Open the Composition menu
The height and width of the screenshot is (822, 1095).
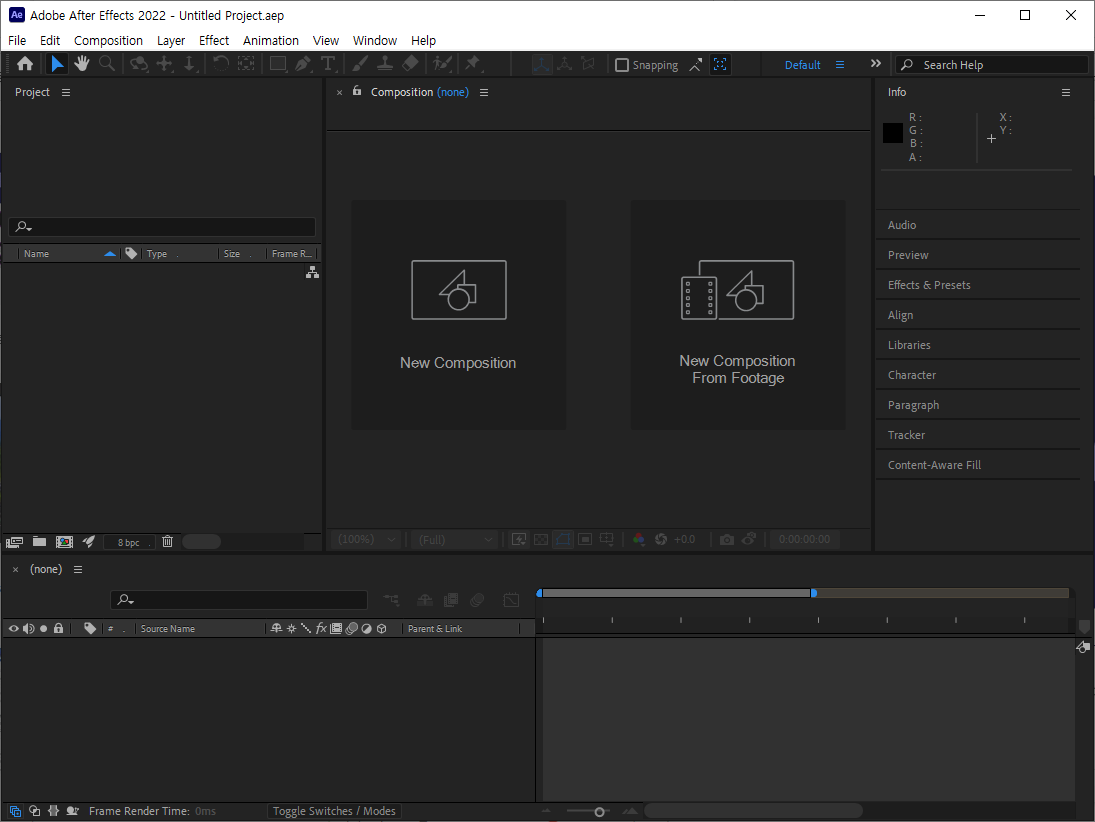tap(108, 41)
